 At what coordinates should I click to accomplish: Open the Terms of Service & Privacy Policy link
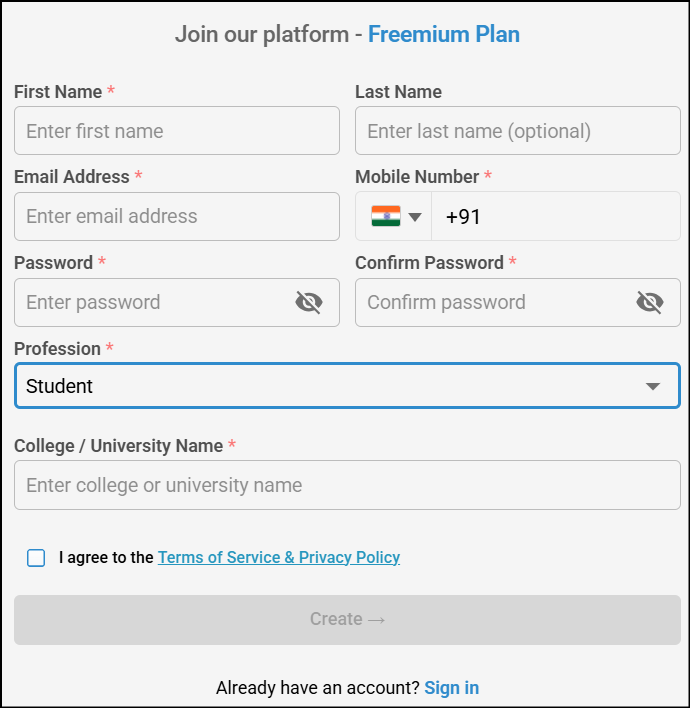click(279, 558)
